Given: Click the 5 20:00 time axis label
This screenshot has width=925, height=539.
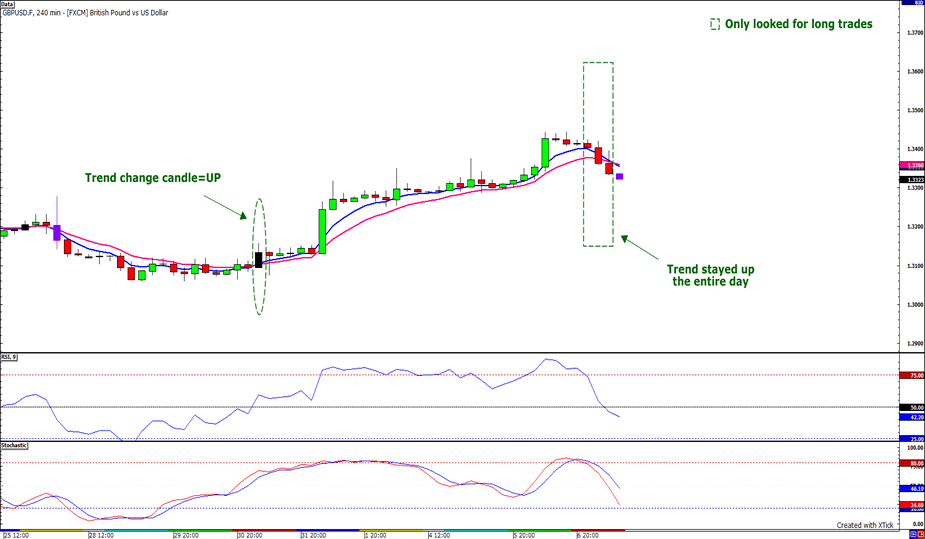Looking at the screenshot, I should coord(524,535).
